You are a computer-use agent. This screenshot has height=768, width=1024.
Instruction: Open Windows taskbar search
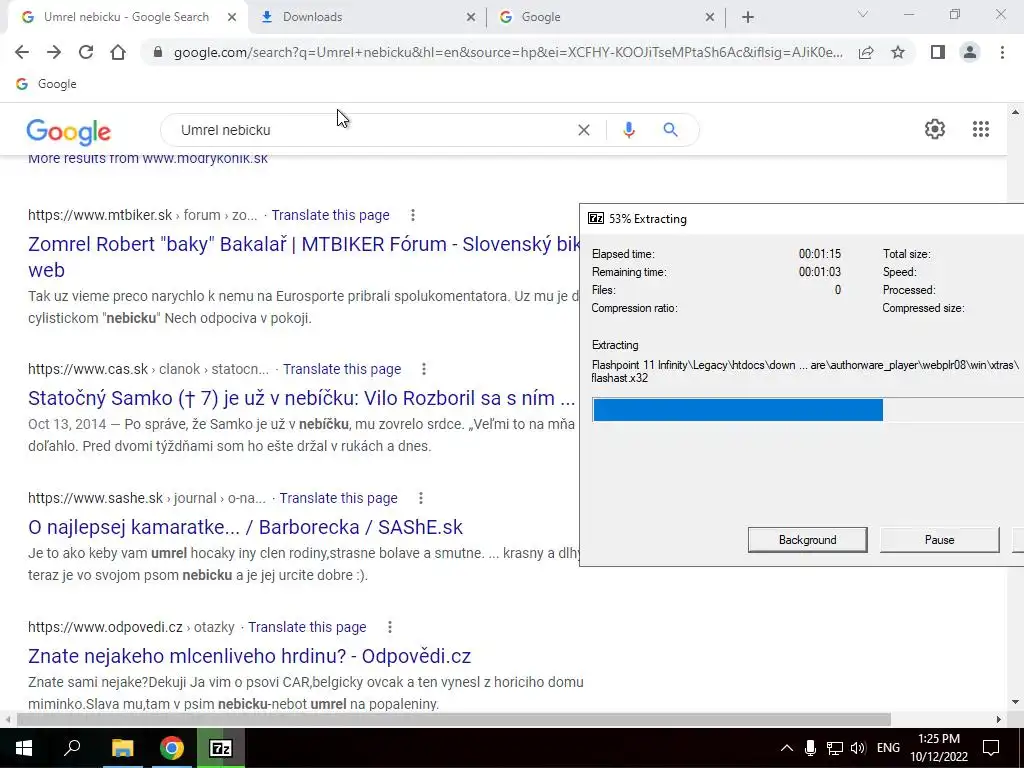72,748
